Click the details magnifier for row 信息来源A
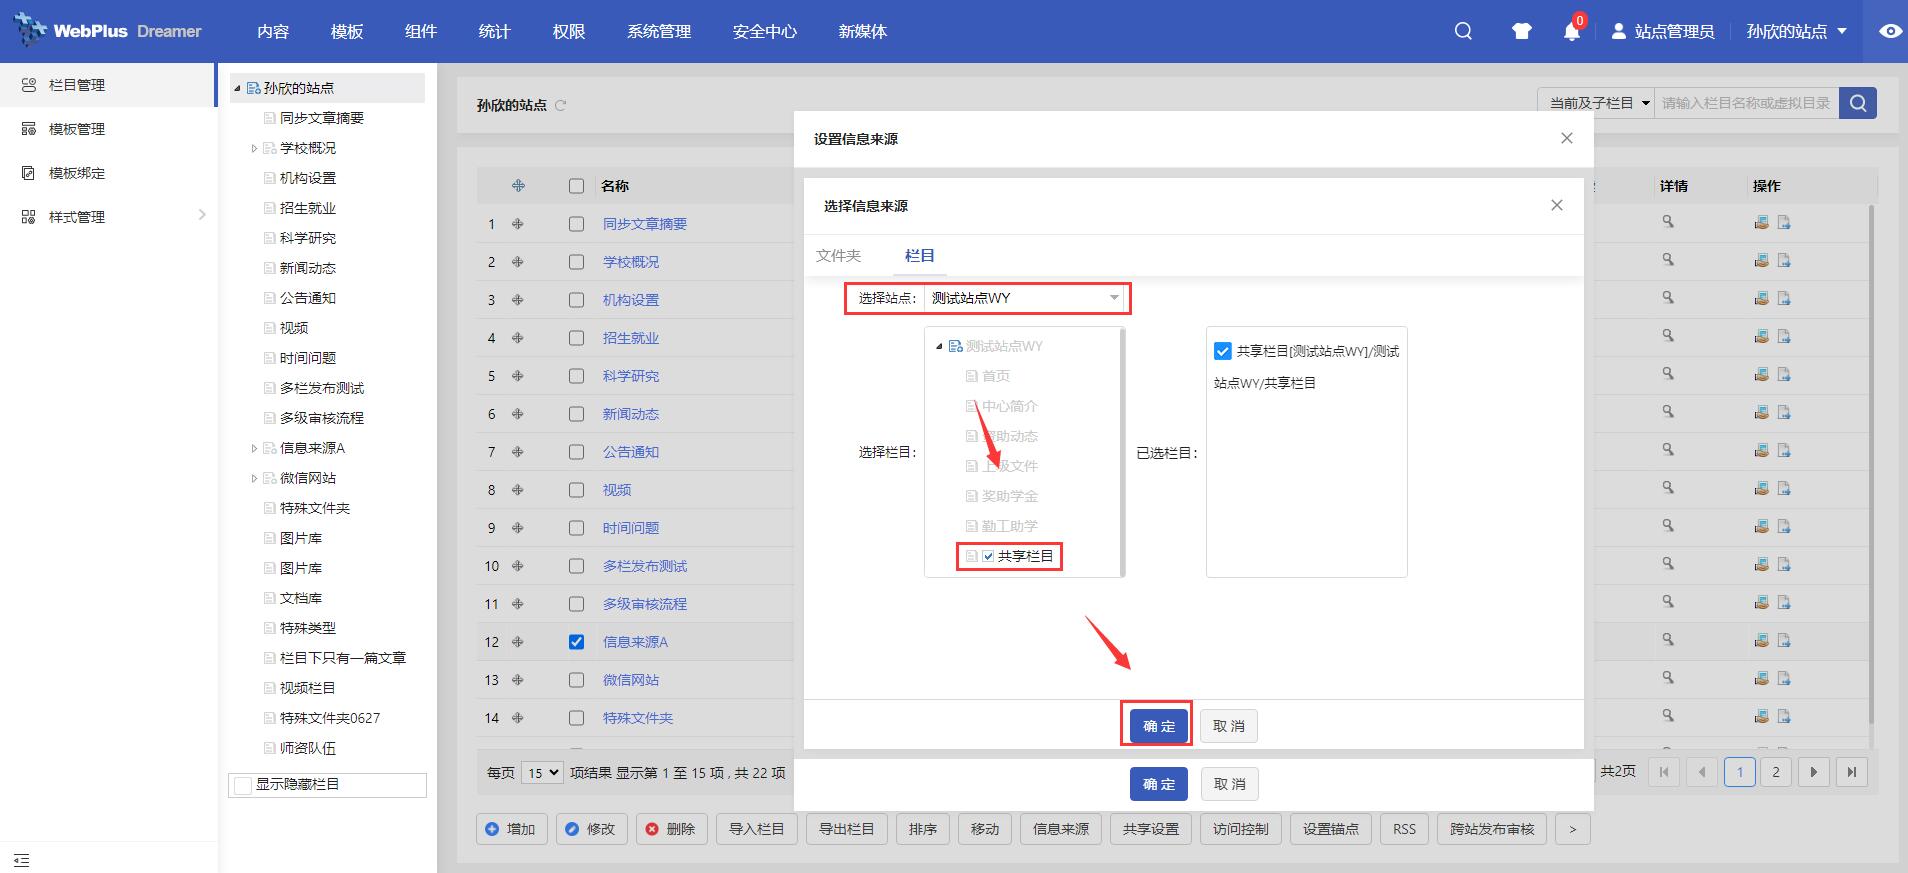This screenshot has width=1908, height=873. [1668, 640]
